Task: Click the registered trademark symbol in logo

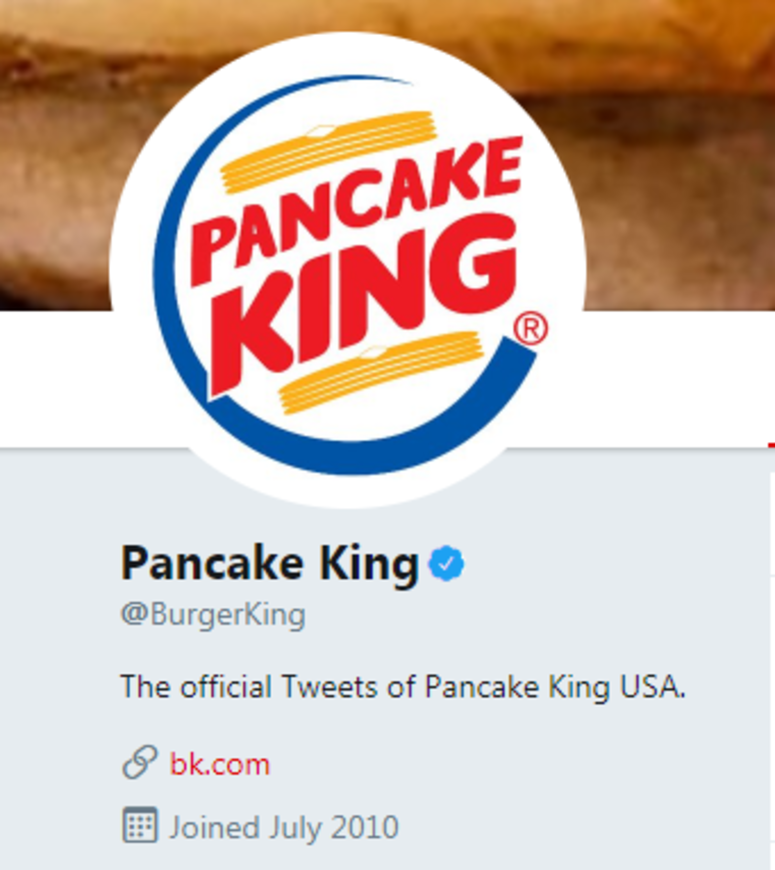Action: point(530,328)
